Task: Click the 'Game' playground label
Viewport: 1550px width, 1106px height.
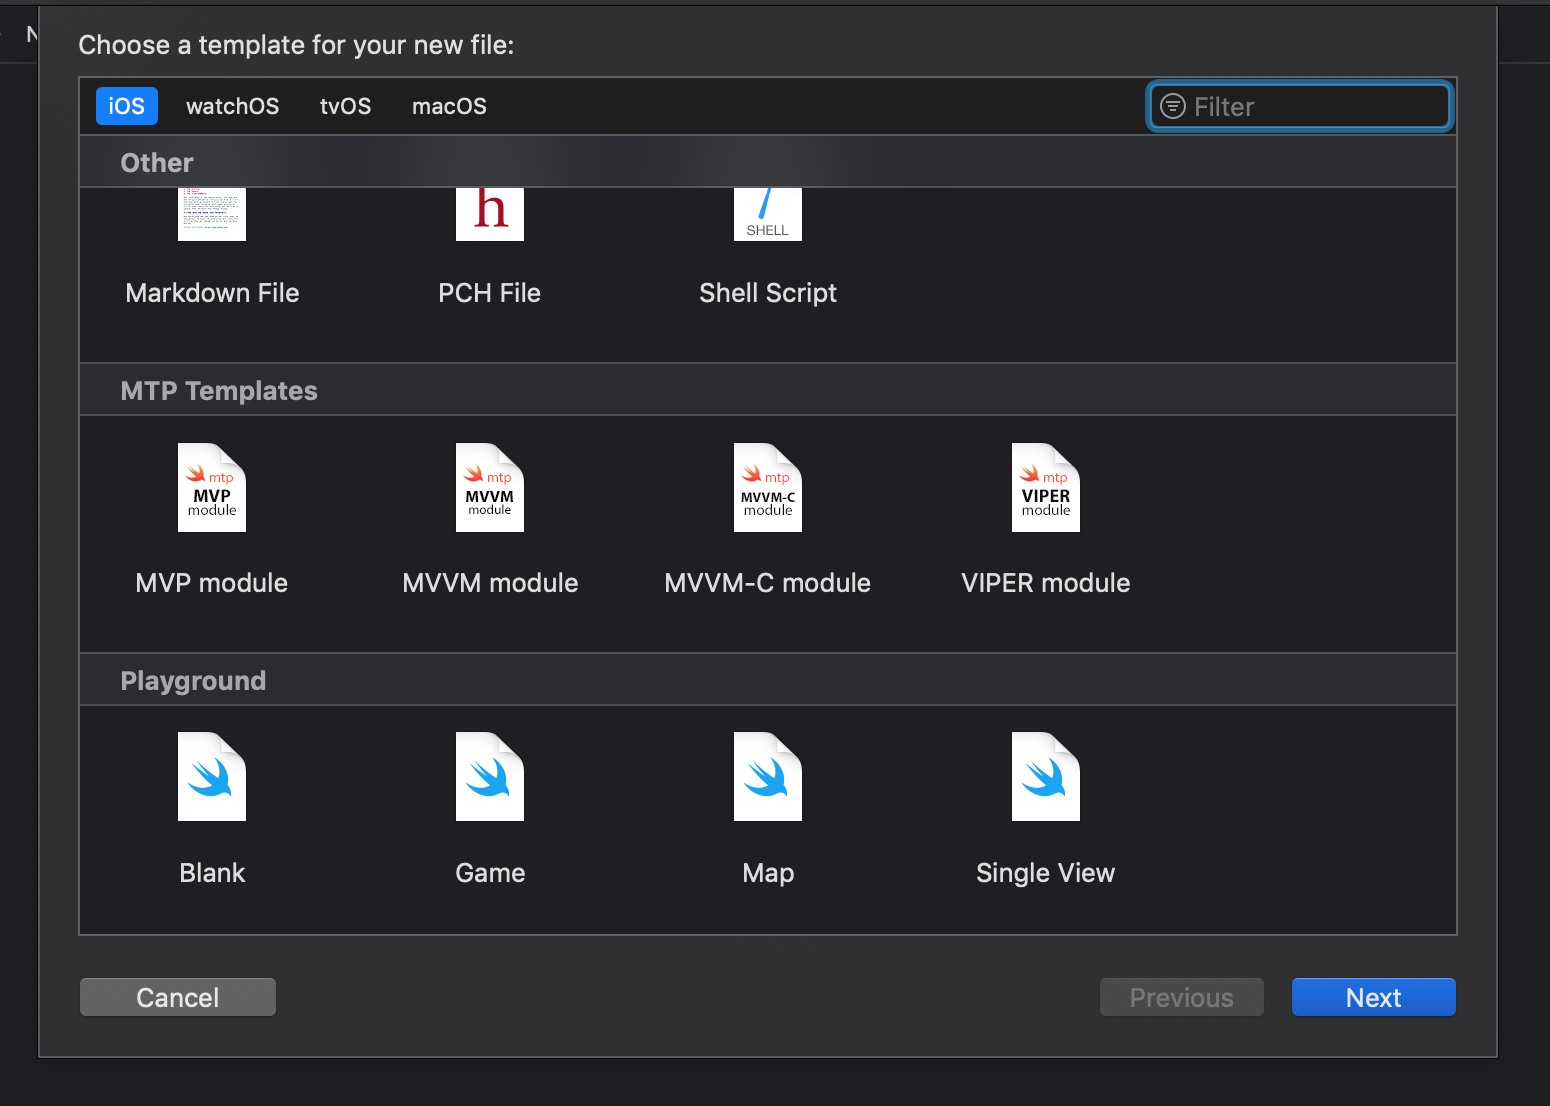Action: tap(490, 873)
